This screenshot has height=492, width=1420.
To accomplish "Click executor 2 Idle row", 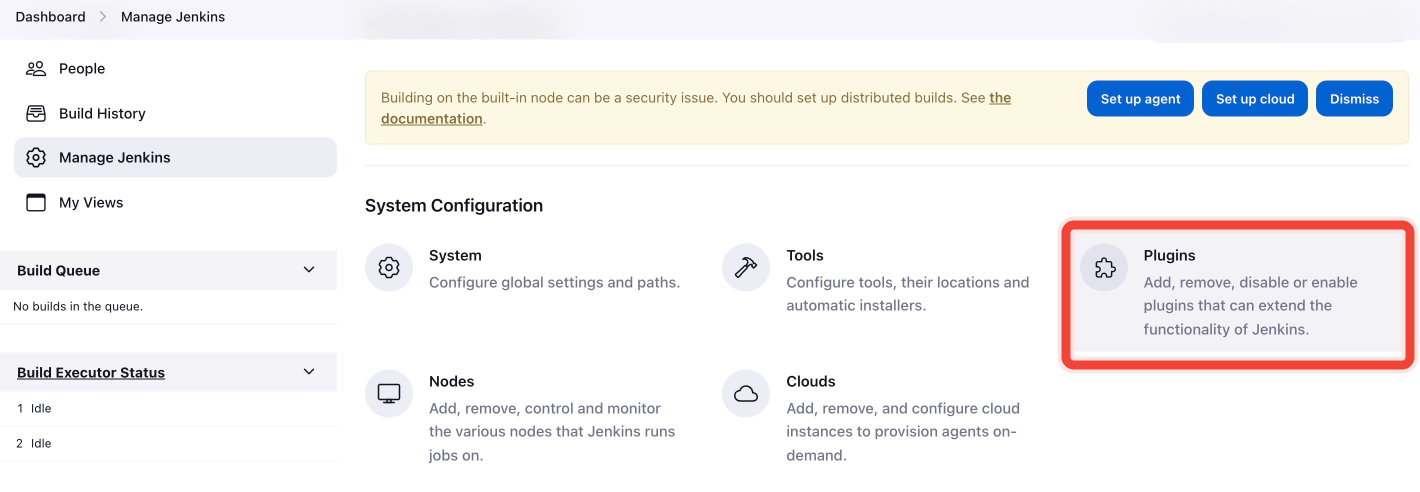I will point(168,443).
